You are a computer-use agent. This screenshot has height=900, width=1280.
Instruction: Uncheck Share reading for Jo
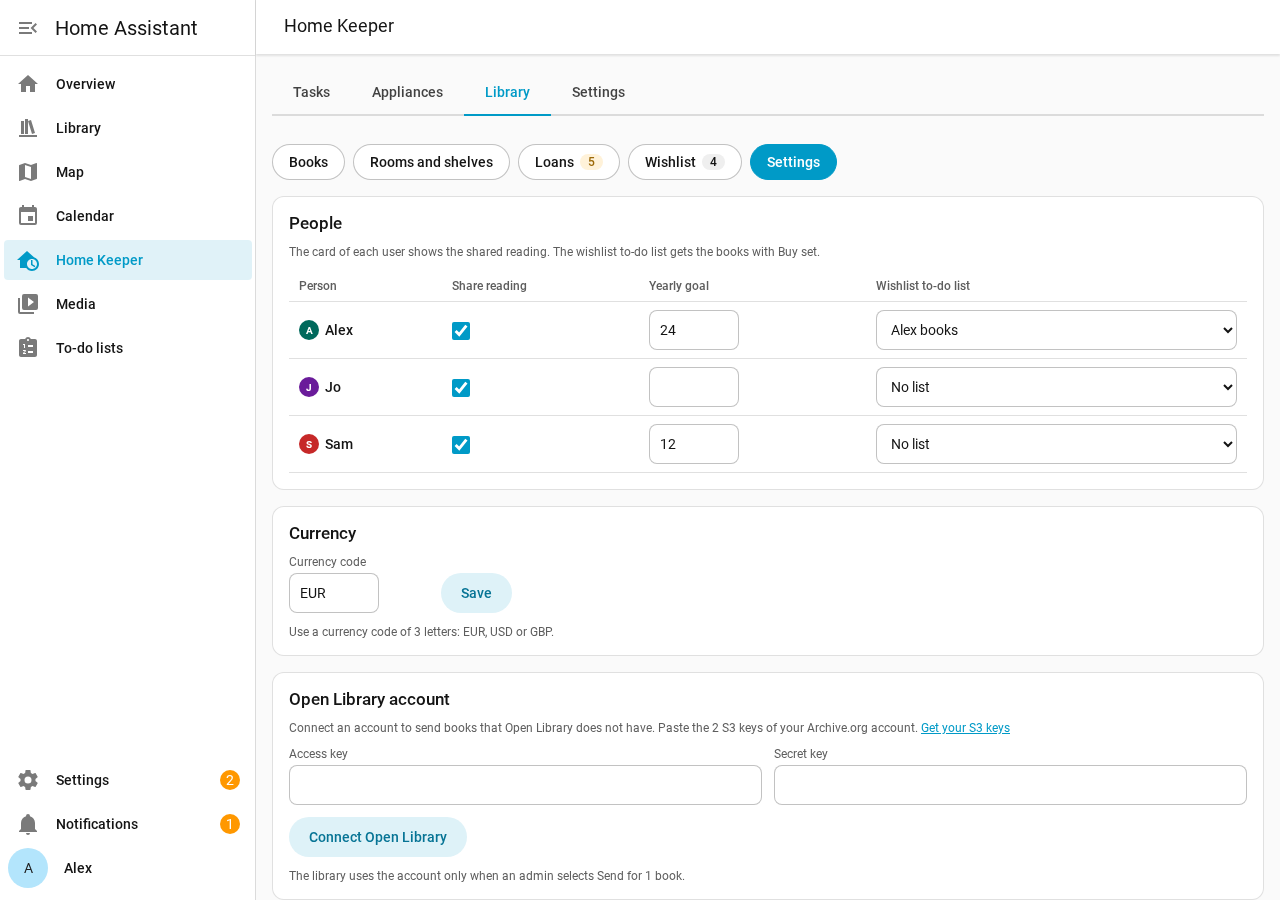[461, 388]
